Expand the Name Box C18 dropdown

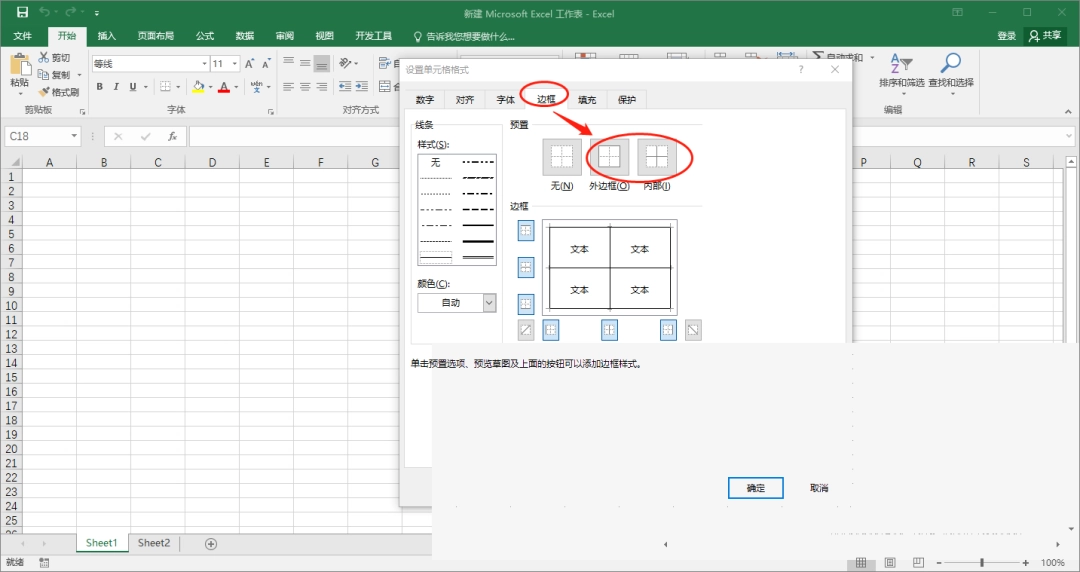[x=74, y=136]
